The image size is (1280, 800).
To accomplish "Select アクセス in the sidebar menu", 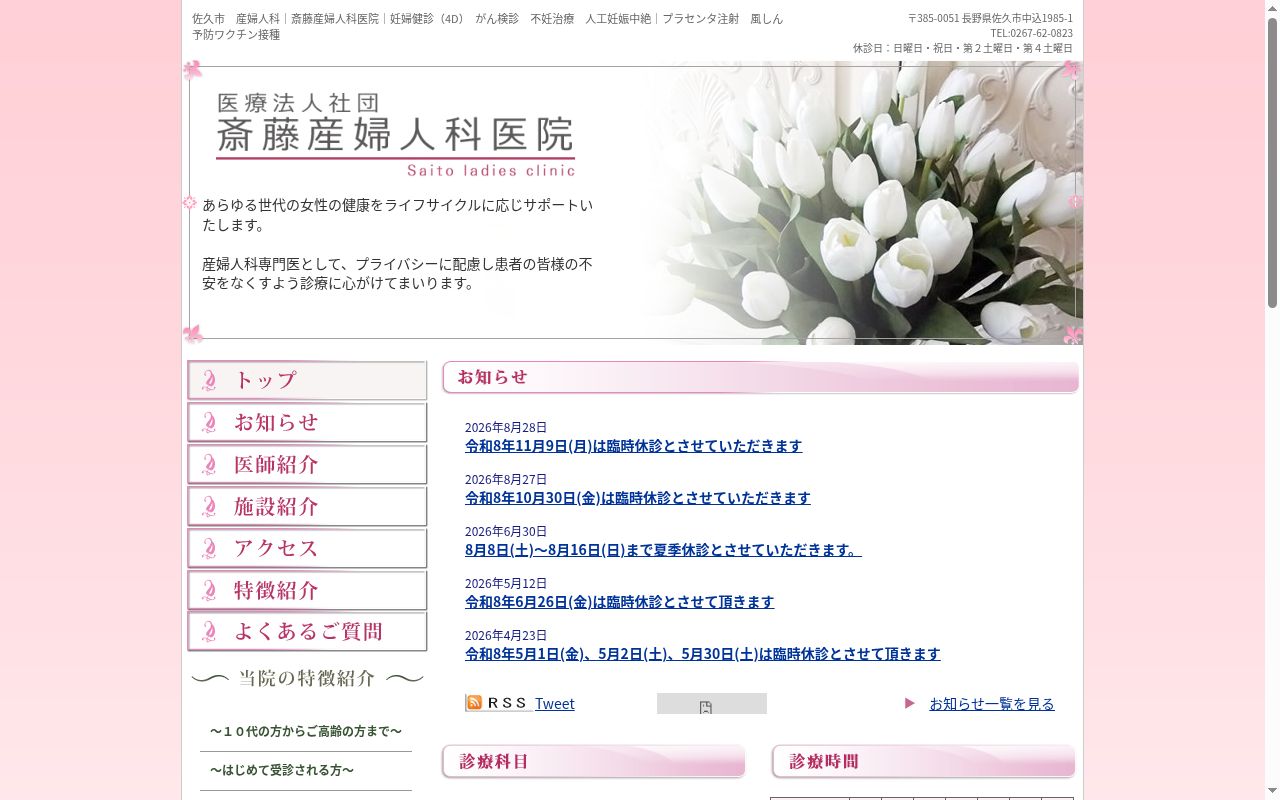I will click(307, 549).
